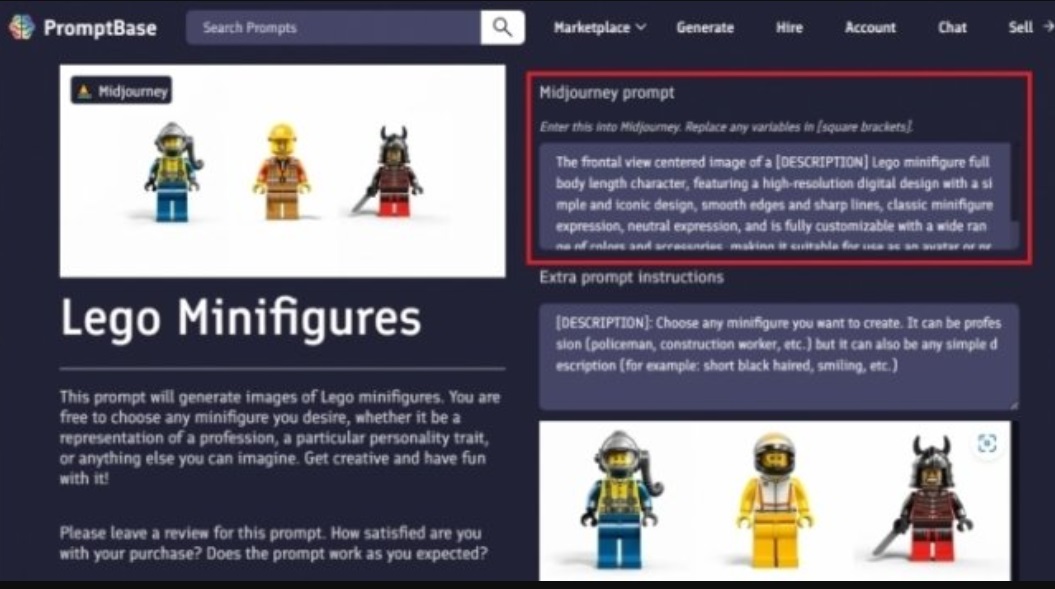Click the expand image icon on the sample picture
The width and height of the screenshot is (1055, 589).
(987, 444)
